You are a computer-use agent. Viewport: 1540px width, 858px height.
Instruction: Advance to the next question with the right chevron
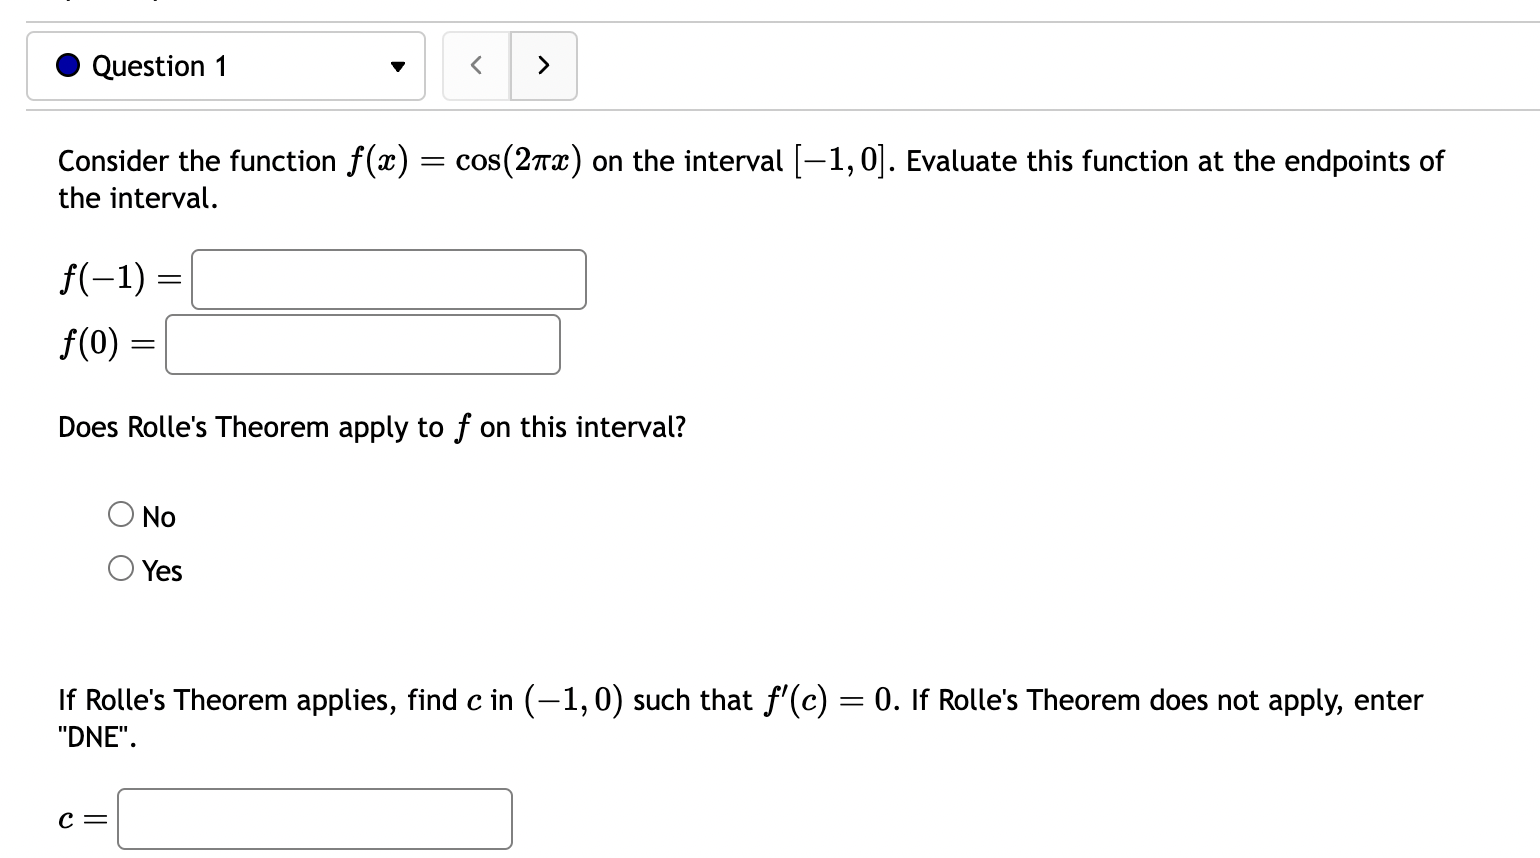click(544, 66)
